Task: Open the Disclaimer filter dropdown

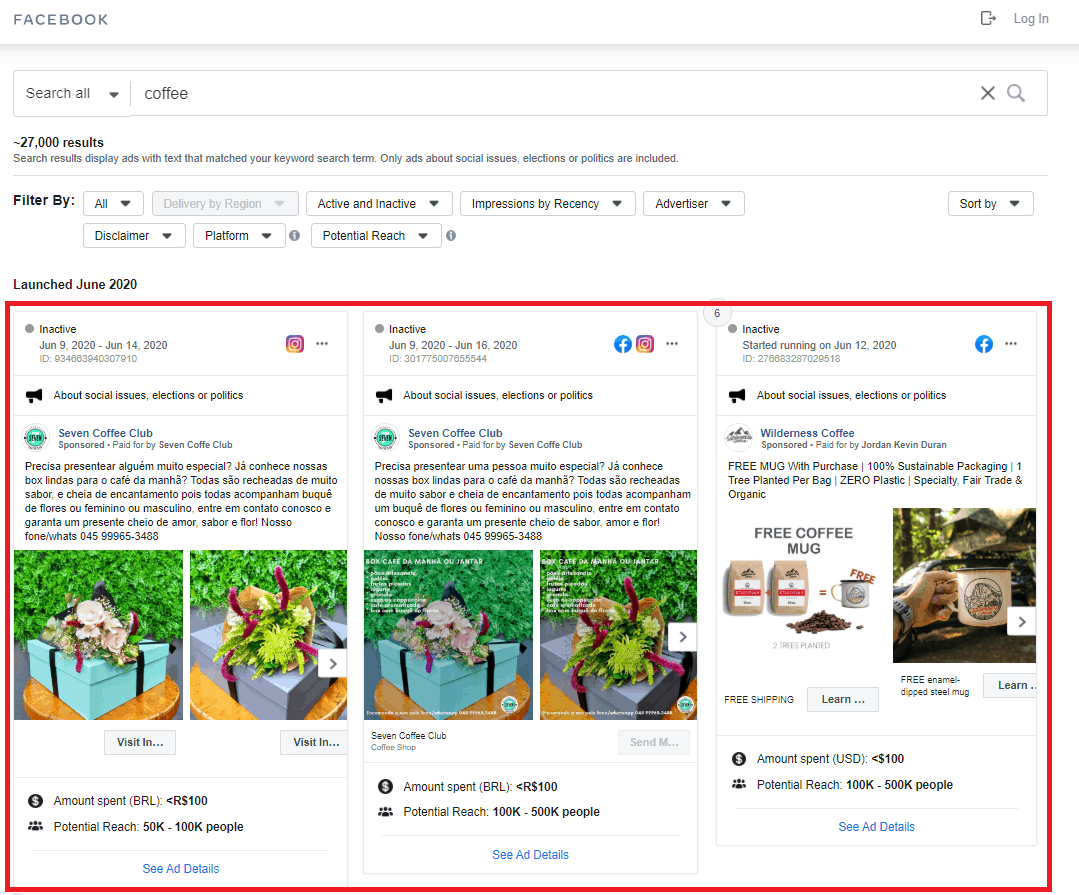Action: pos(134,236)
